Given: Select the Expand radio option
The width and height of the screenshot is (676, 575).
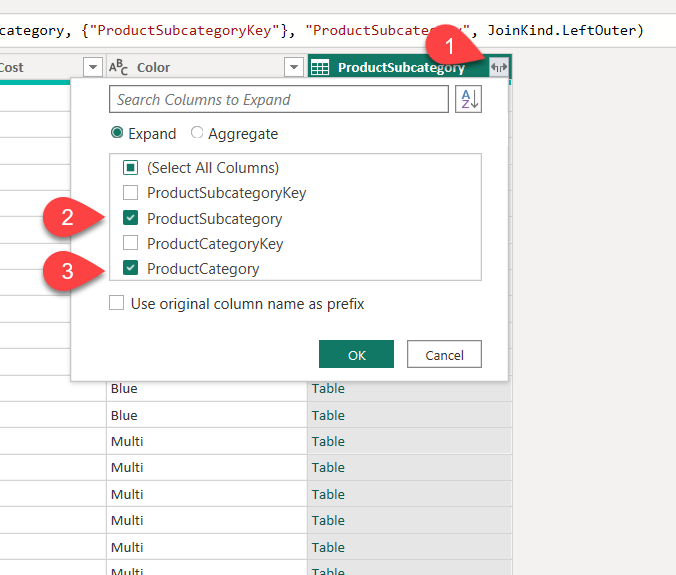Looking at the screenshot, I should pyautogui.click(x=118, y=133).
